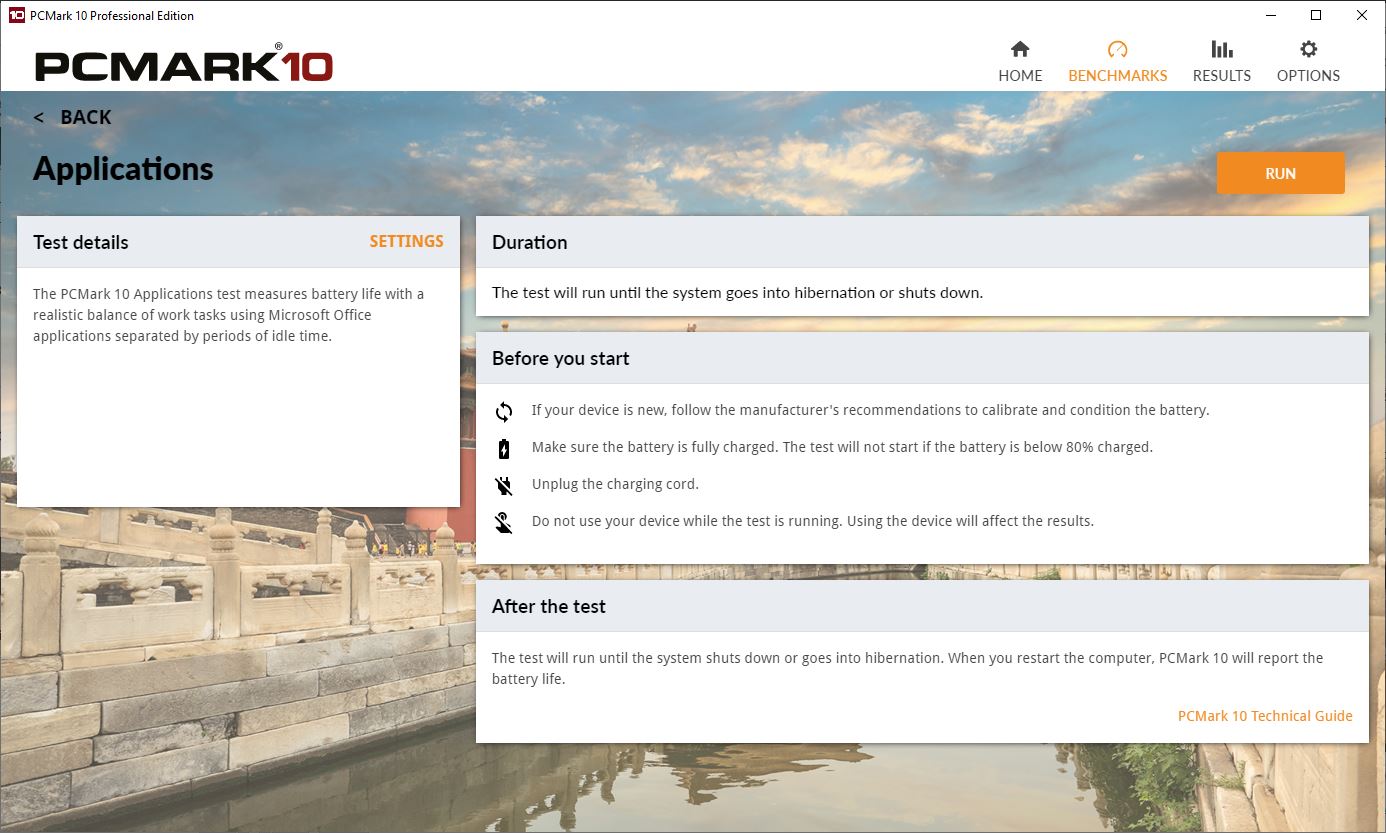
Task: Click the Benchmarks gauge icon
Action: [1118, 49]
